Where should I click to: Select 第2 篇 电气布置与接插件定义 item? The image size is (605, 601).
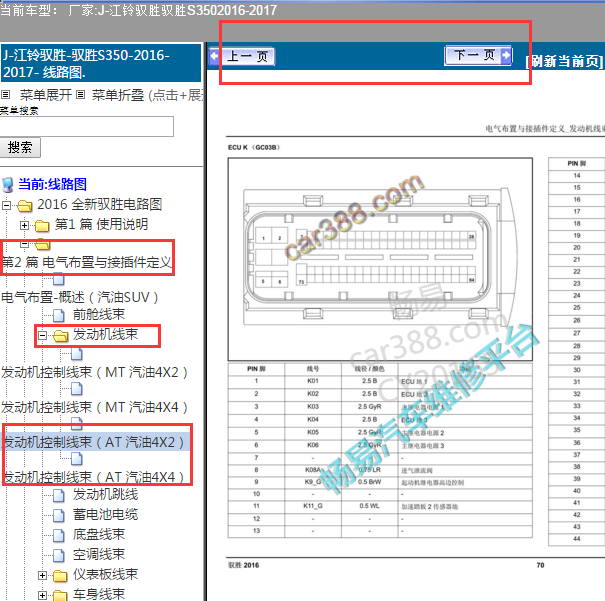coord(86,262)
